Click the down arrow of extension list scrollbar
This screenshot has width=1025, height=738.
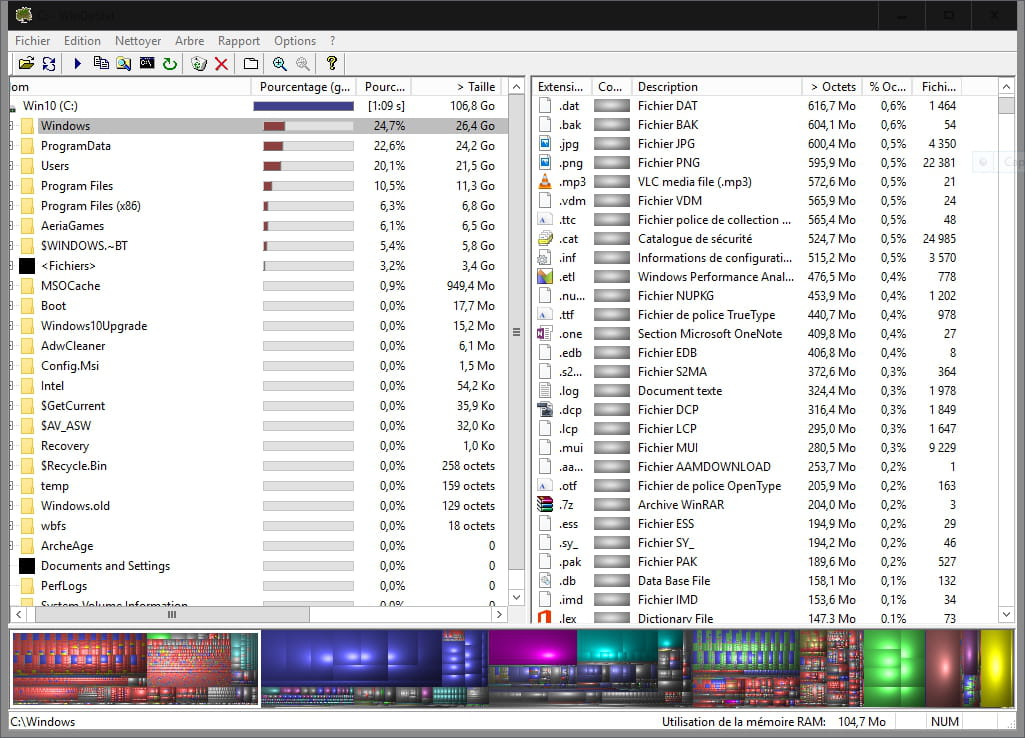pyautogui.click(x=1006, y=614)
